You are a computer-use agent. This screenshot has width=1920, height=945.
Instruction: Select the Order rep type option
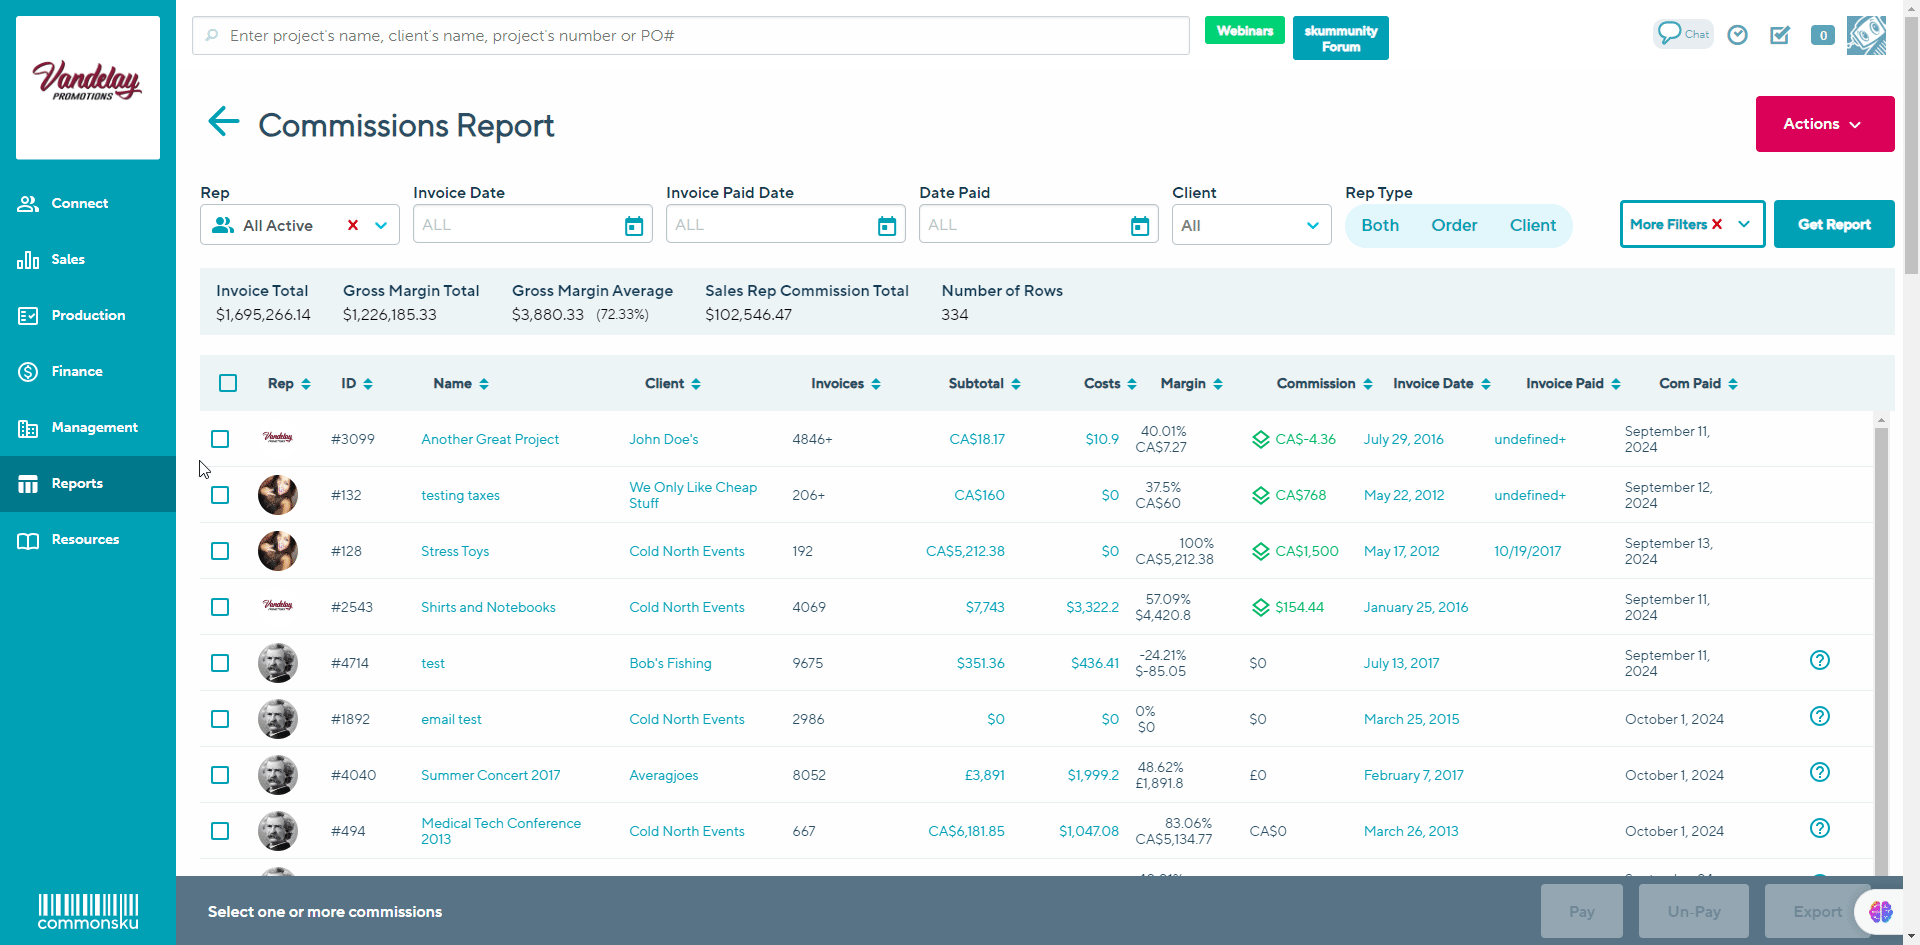coord(1453,225)
